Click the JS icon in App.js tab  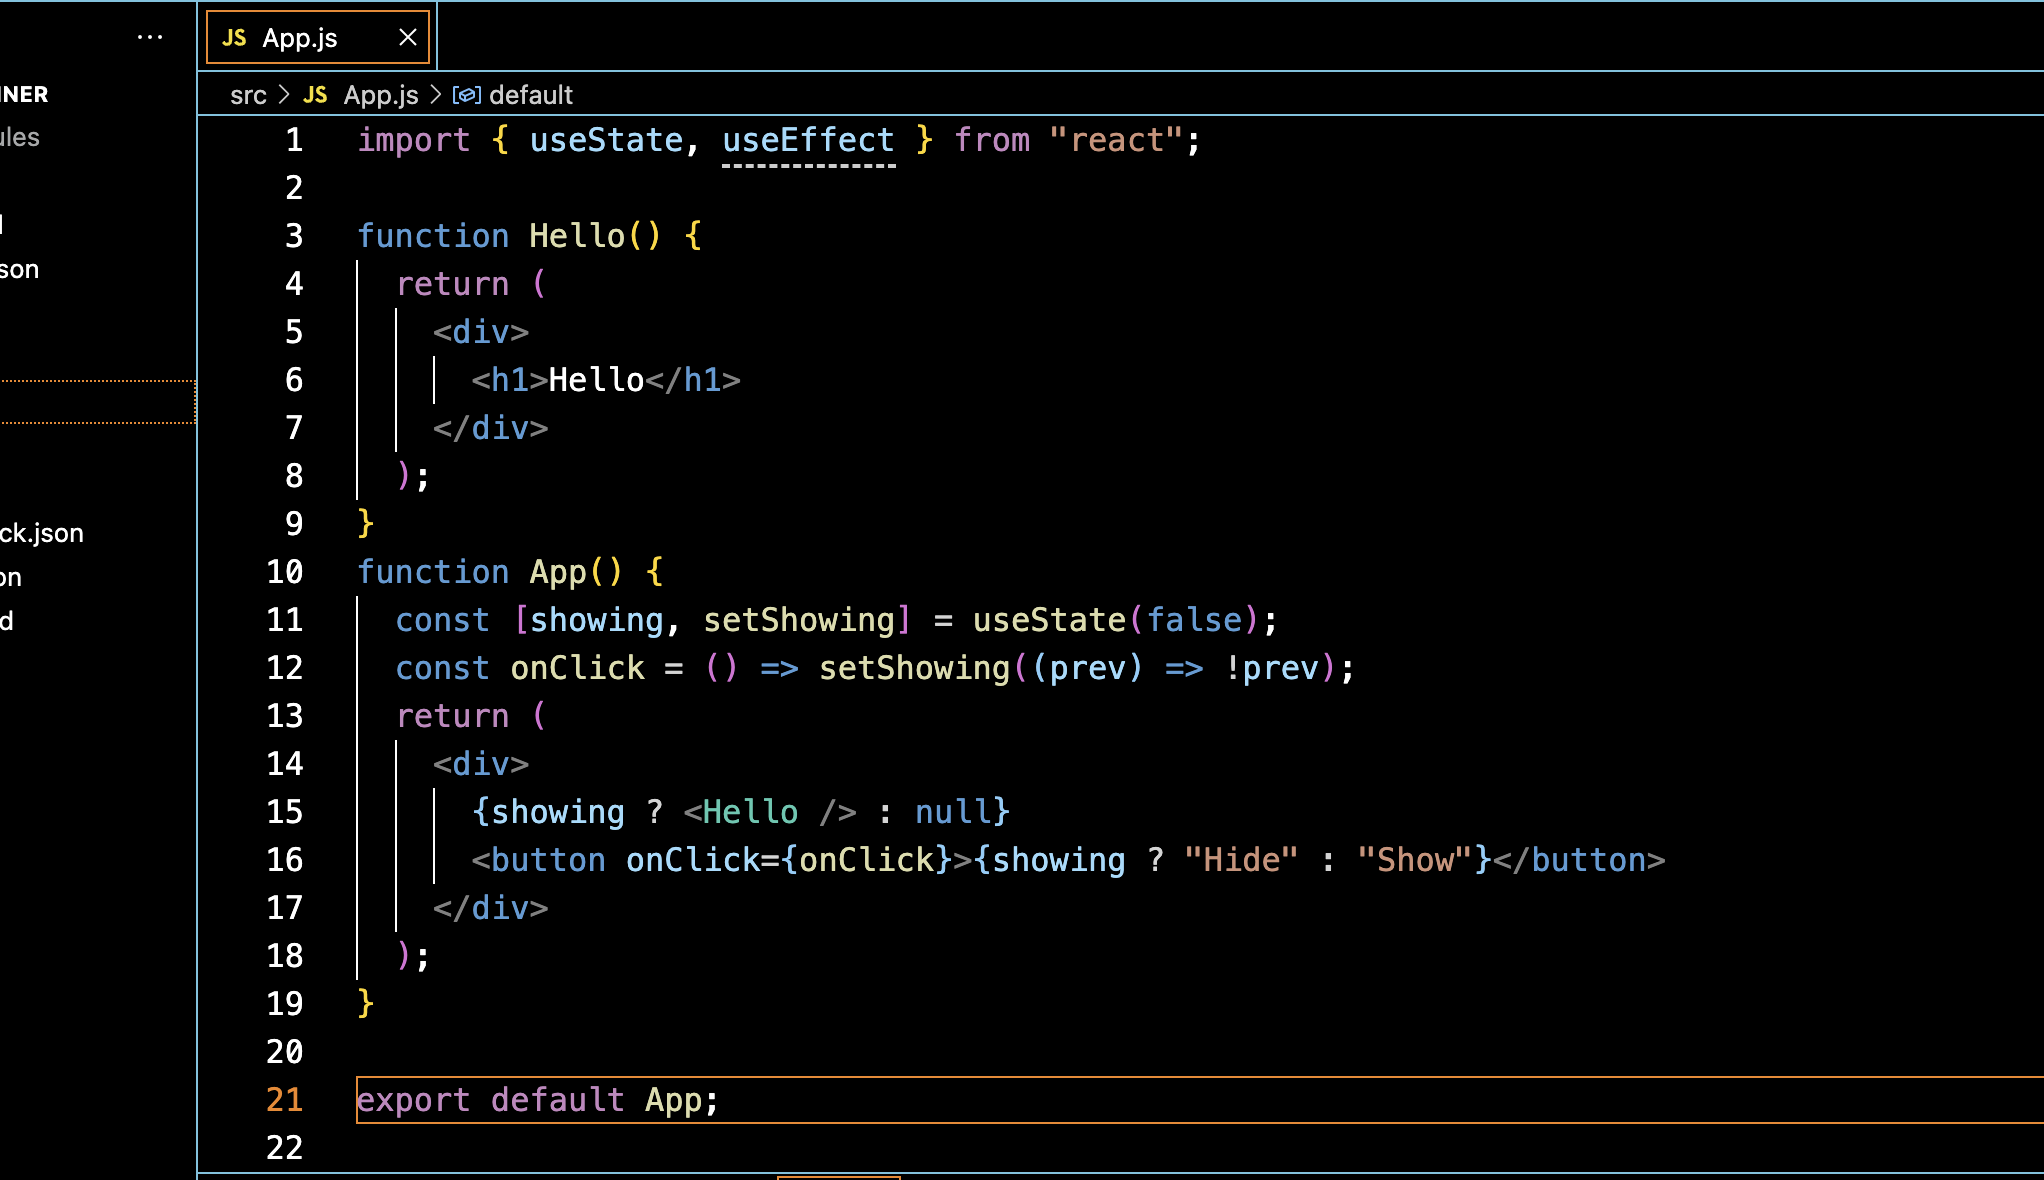point(234,38)
